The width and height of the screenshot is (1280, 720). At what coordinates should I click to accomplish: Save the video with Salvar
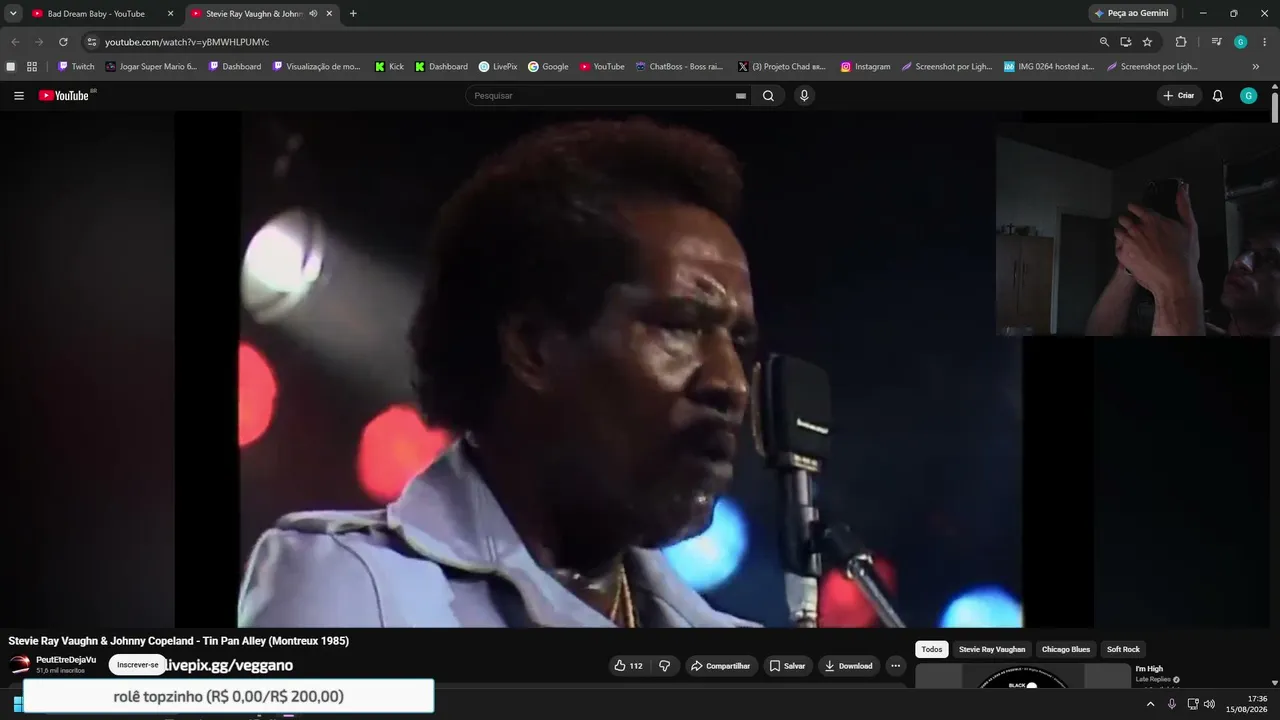(x=788, y=666)
